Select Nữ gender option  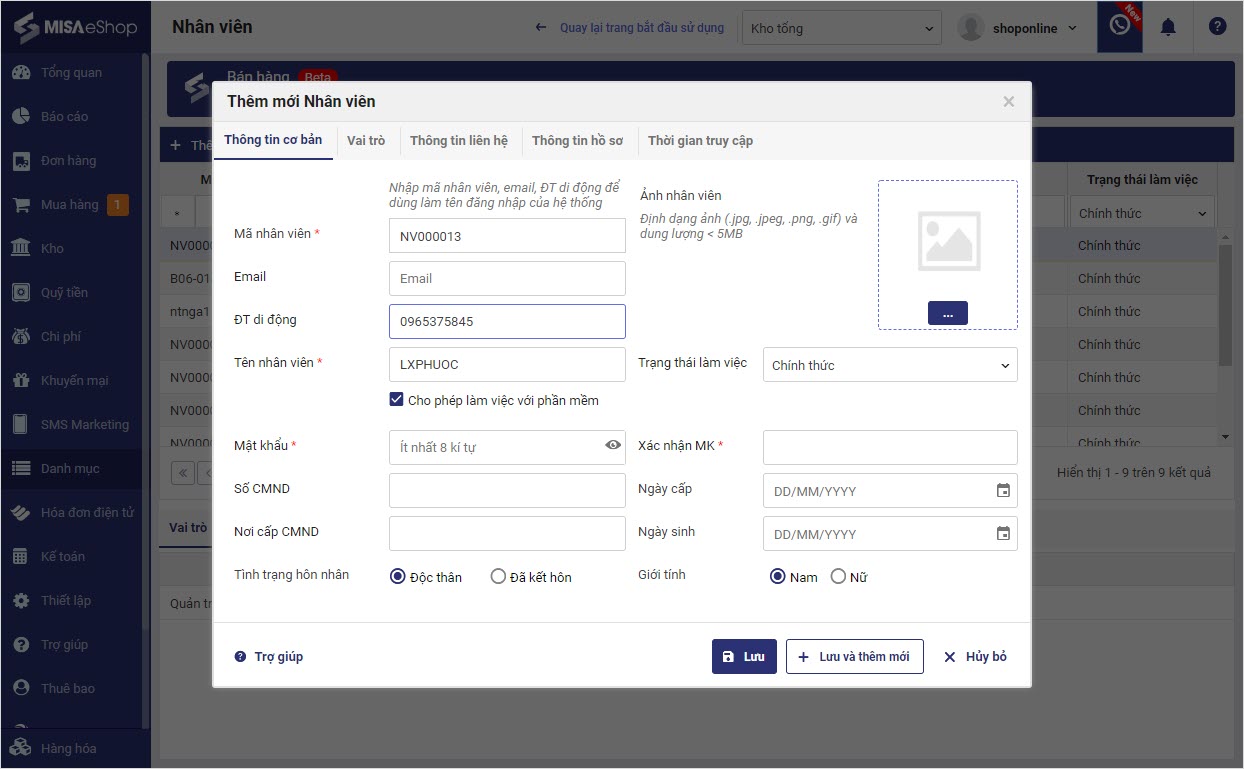click(x=838, y=576)
